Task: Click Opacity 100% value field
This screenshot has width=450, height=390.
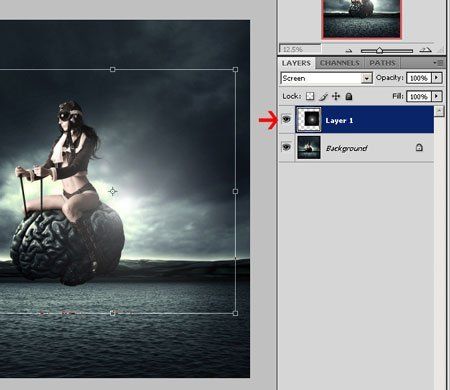Action: (419, 78)
